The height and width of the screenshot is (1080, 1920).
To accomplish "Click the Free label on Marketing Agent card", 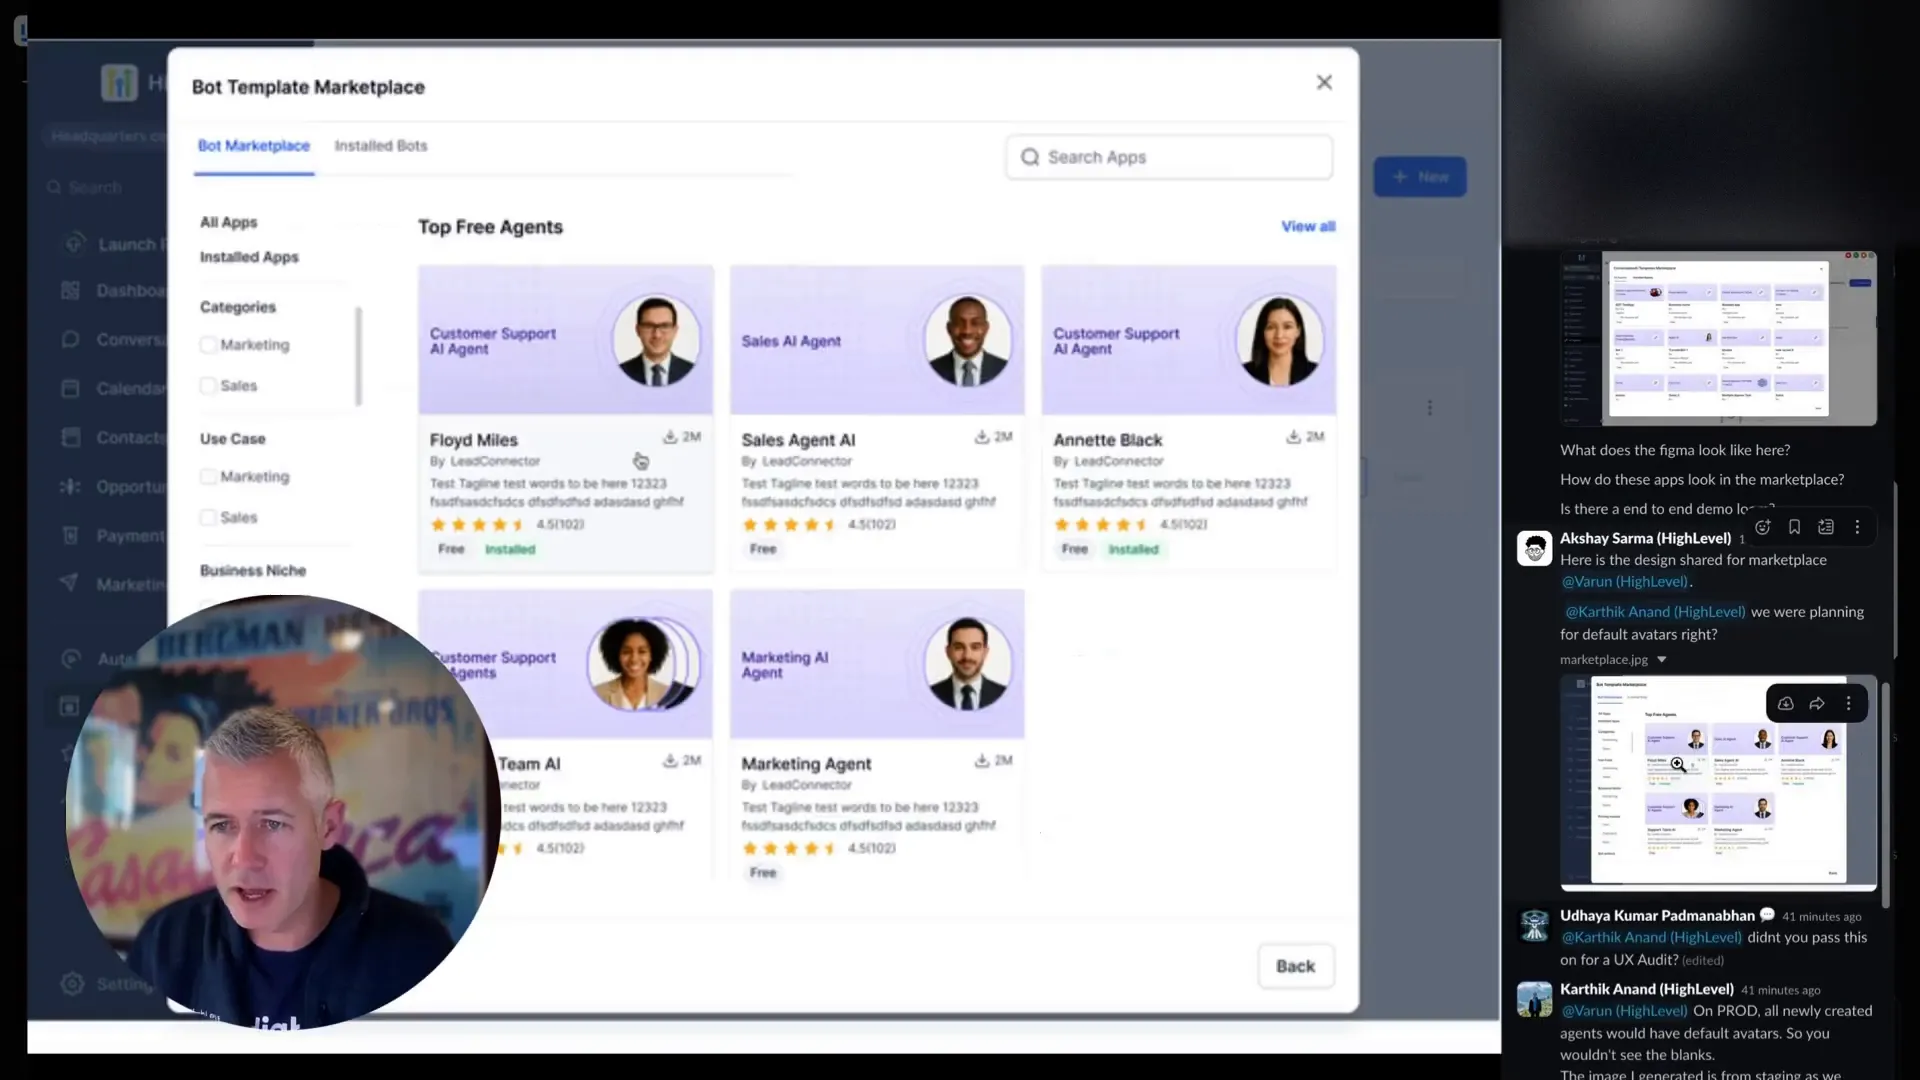I will tap(763, 873).
